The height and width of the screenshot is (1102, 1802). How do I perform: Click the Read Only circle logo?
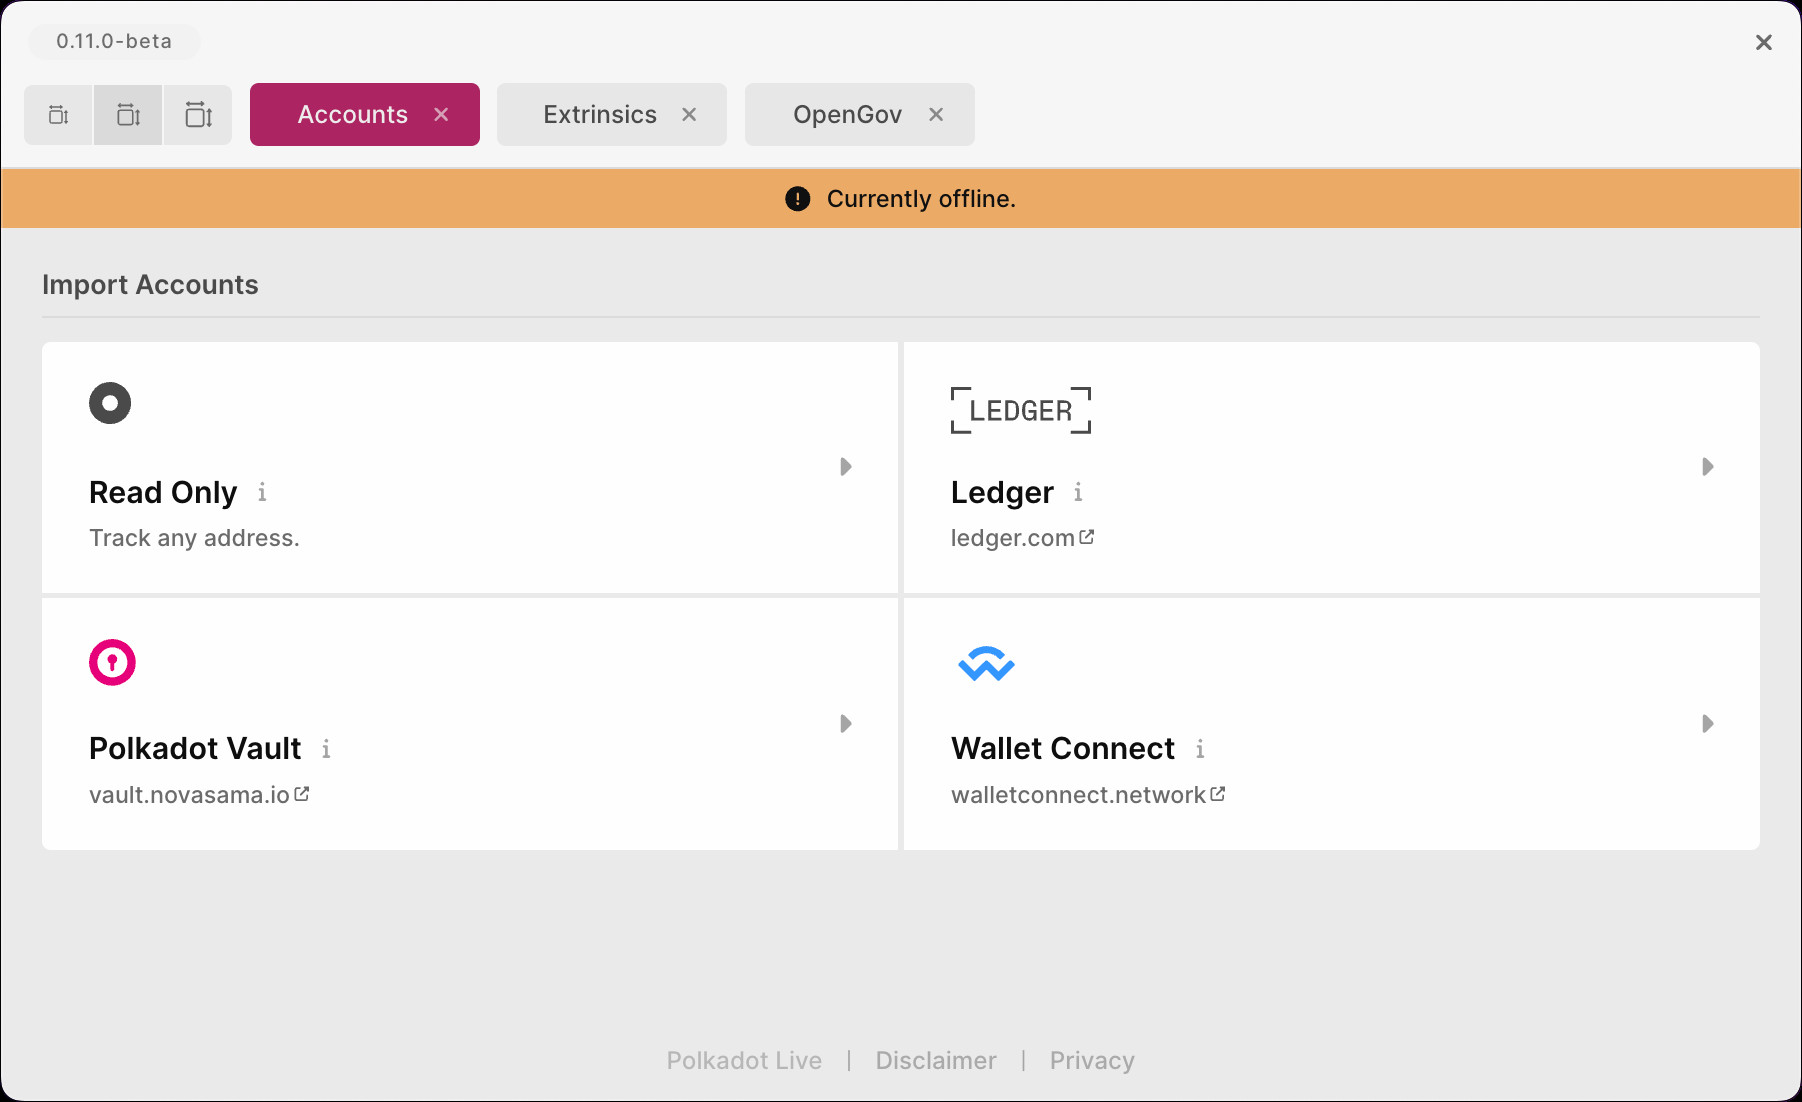tap(110, 403)
